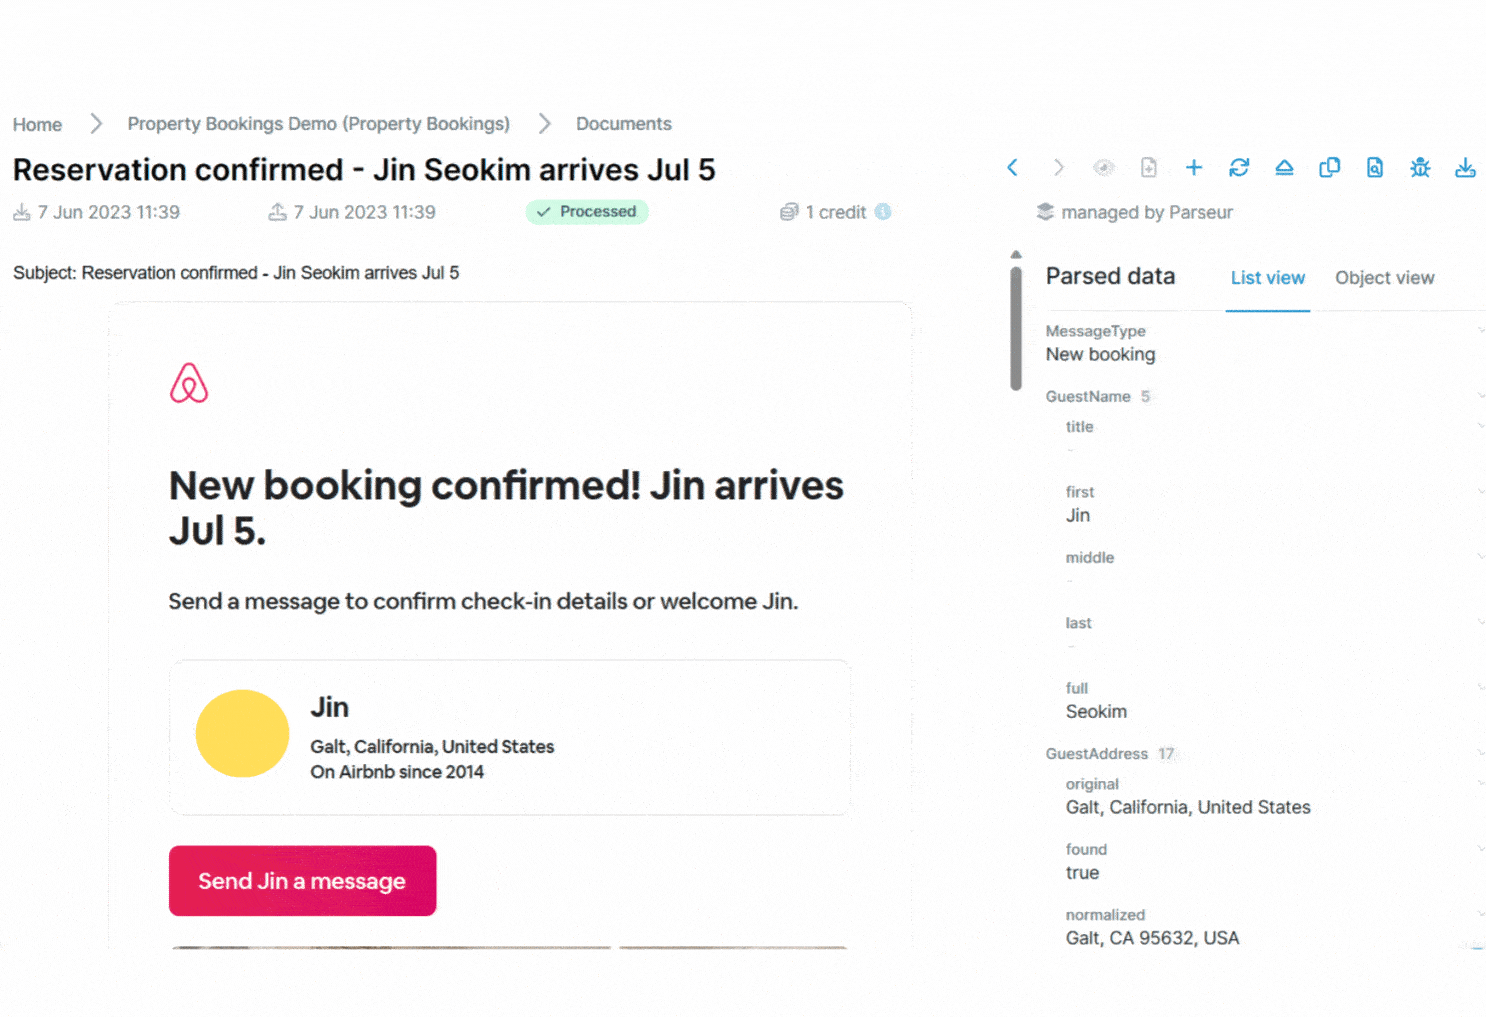Image resolution: width=1486 pixels, height=1017 pixels.
Task: Click Jin's yellow profile avatar
Action: point(242,733)
